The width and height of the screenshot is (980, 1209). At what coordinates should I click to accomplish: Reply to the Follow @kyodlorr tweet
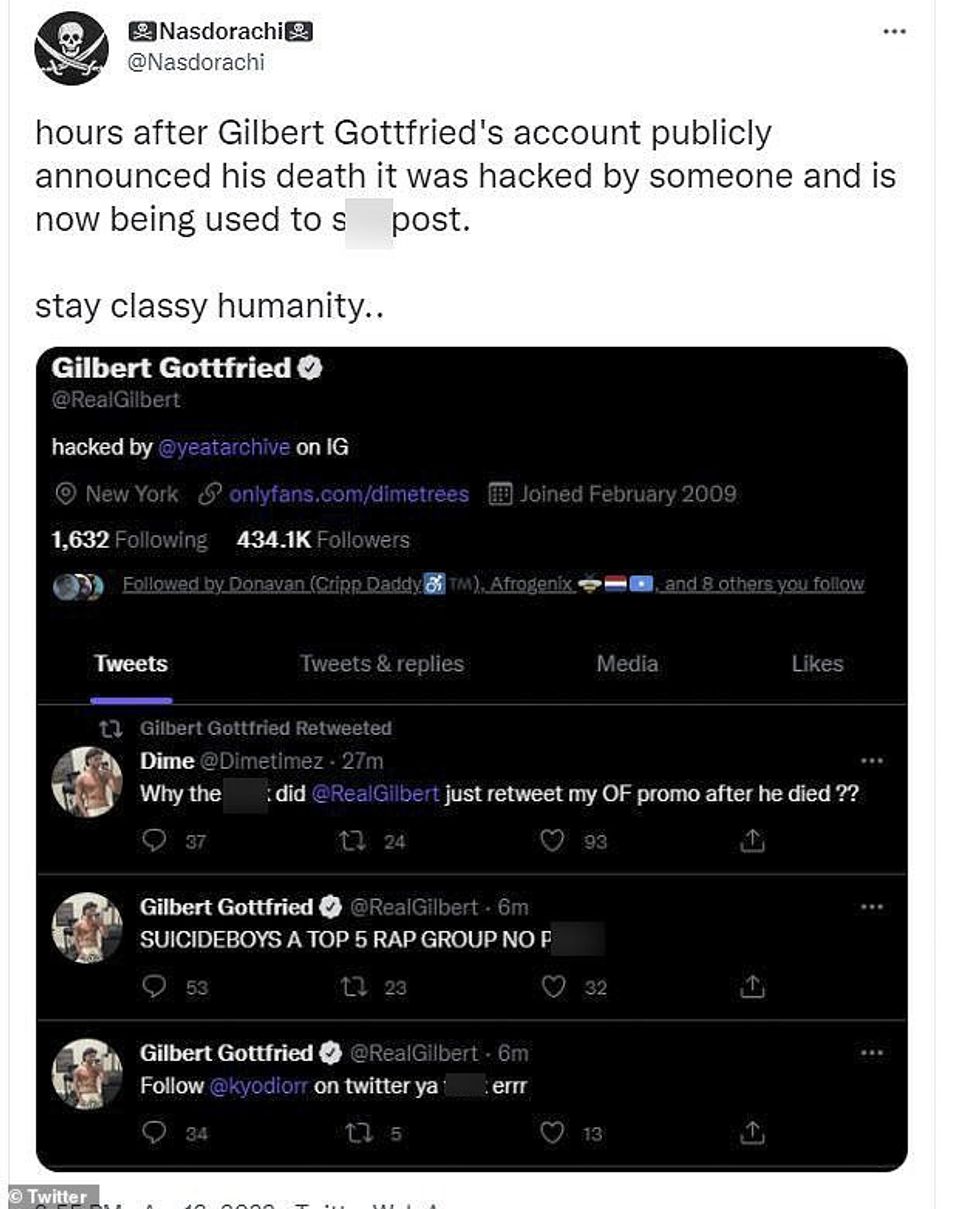click(x=155, y=1133)
